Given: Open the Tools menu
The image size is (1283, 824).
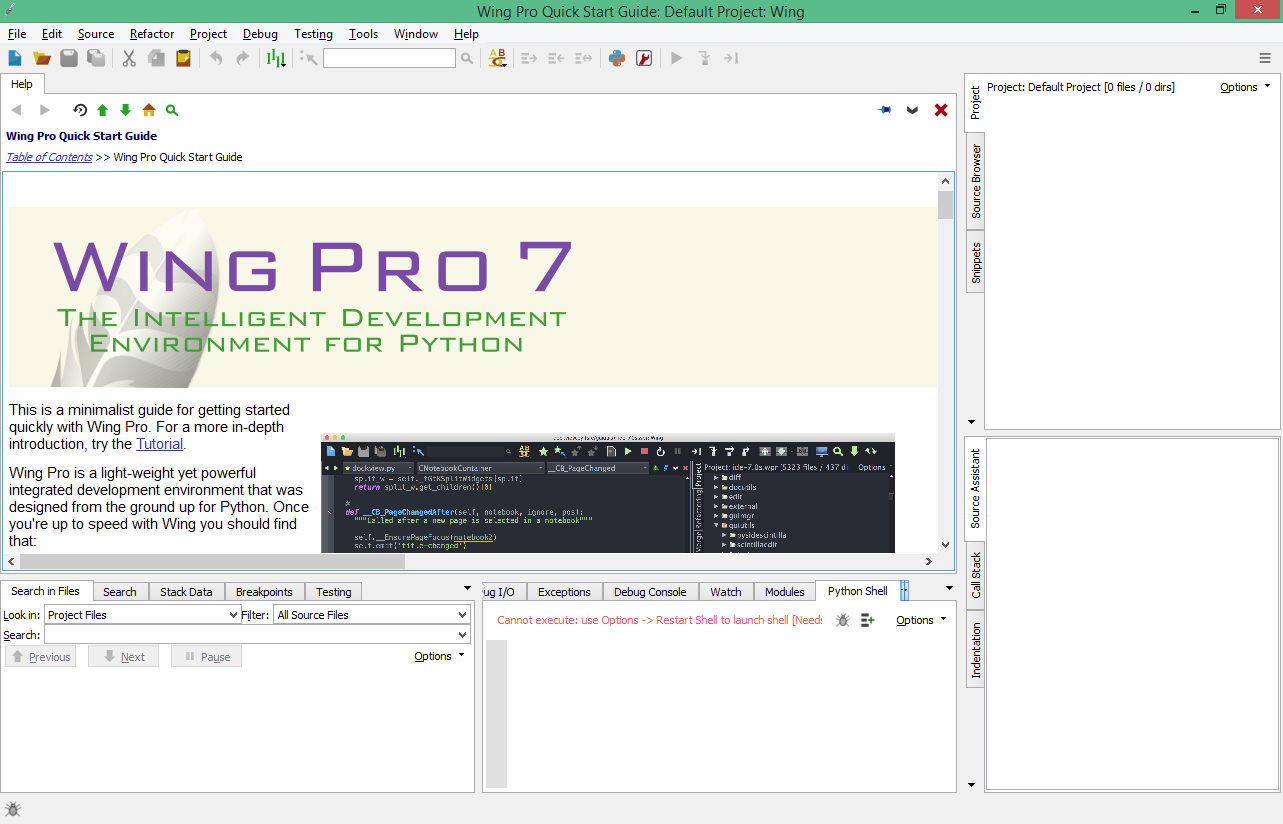Looking at the screenshot, I should click(x=363, y=34).
